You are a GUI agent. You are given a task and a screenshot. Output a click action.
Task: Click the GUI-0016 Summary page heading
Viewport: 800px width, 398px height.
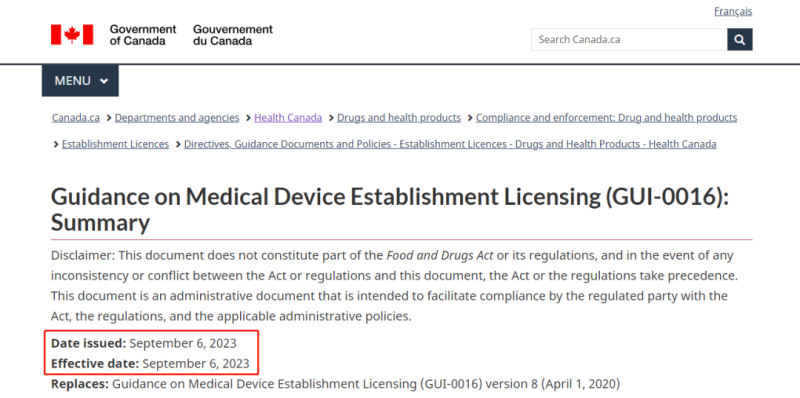tap(390, 210)
